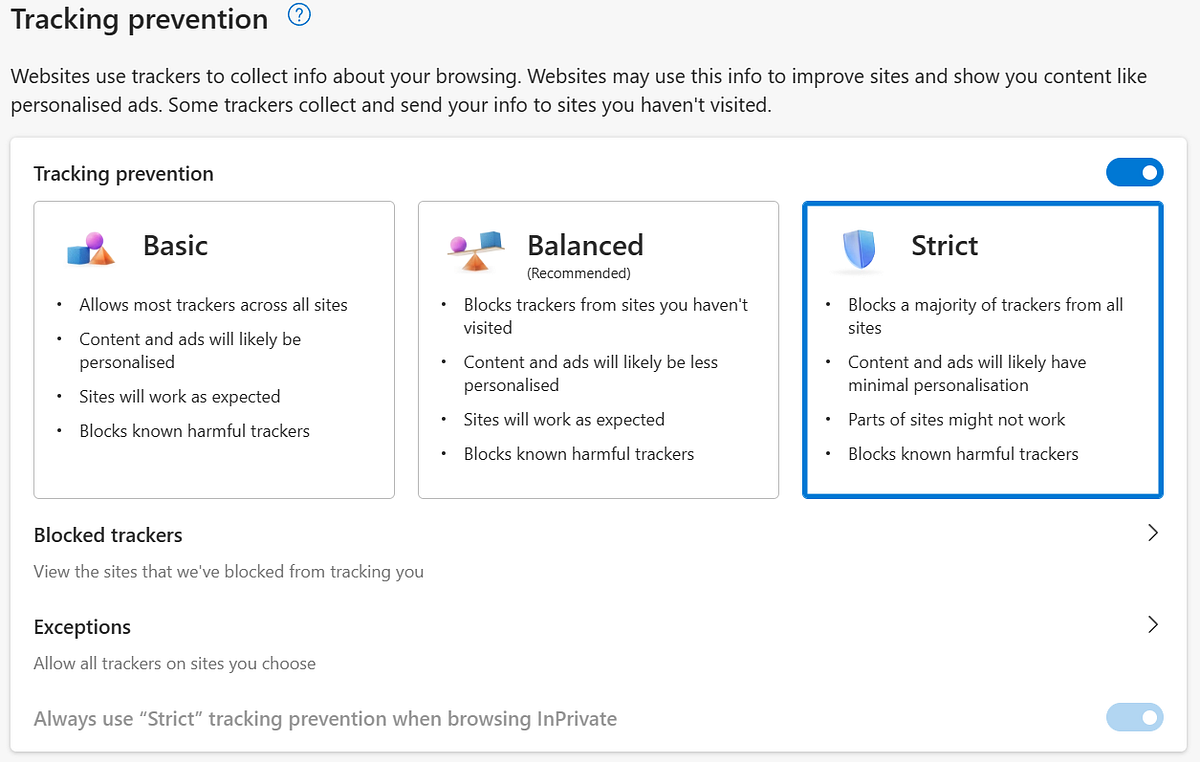Click the blue shield on the Strict card
Screen dimensions: 1200x762
tap(860, 251)
